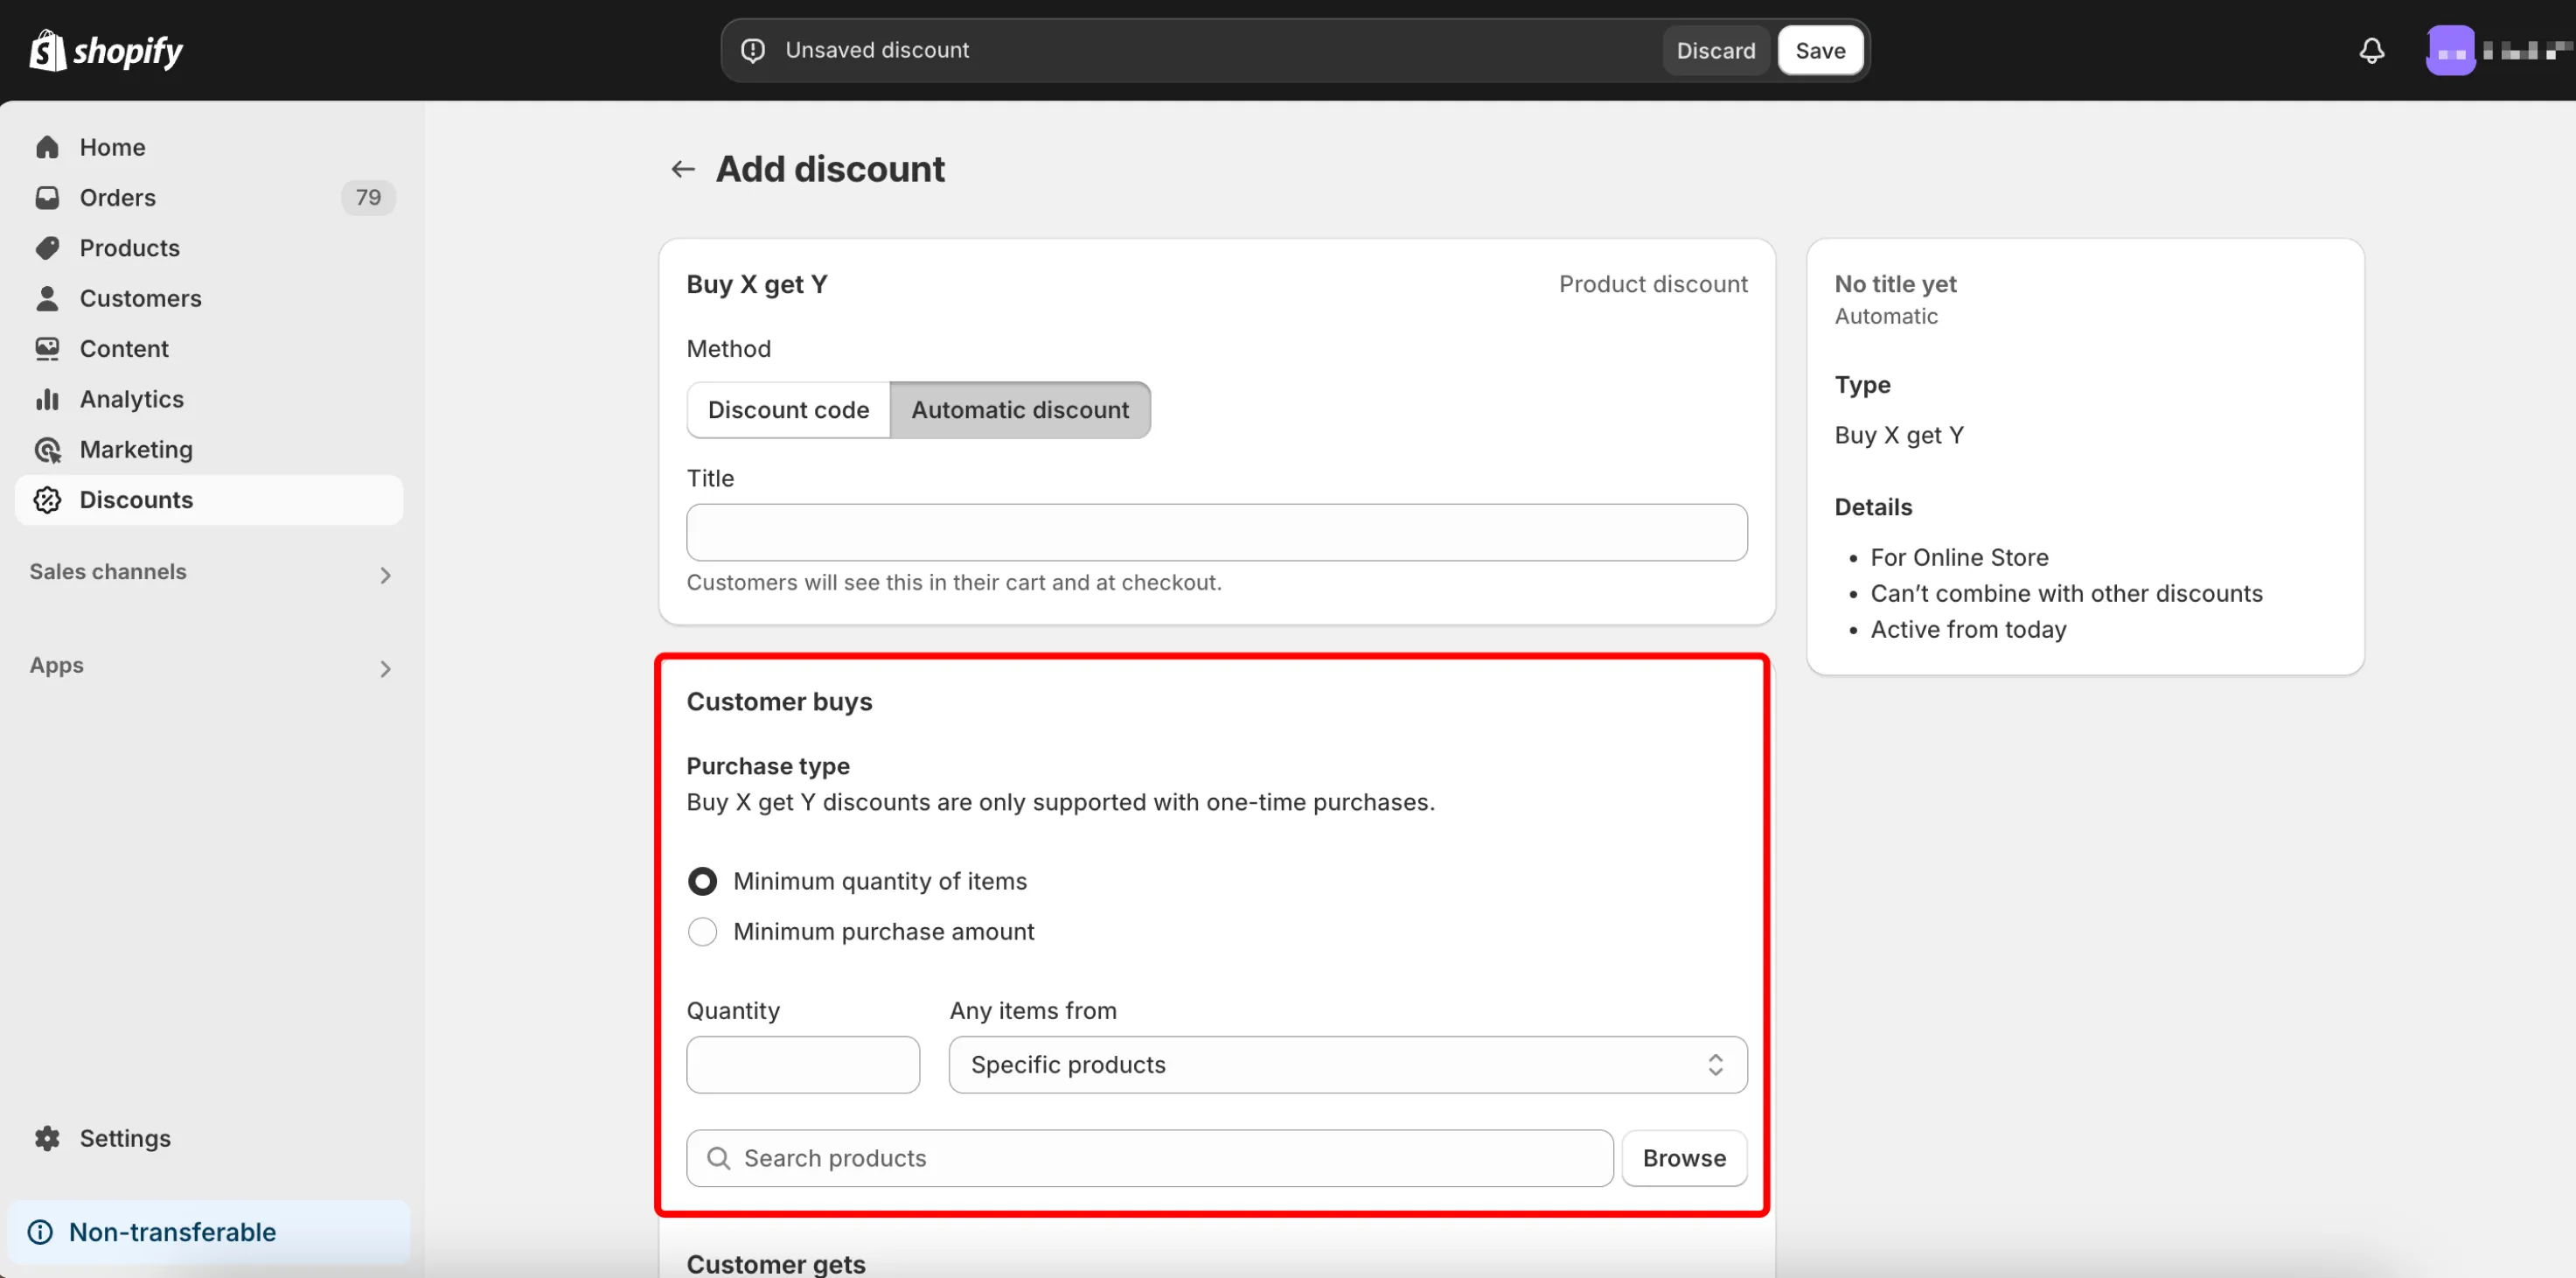
Task: Click the Settings gear icon
Action: pos(47,1138)
